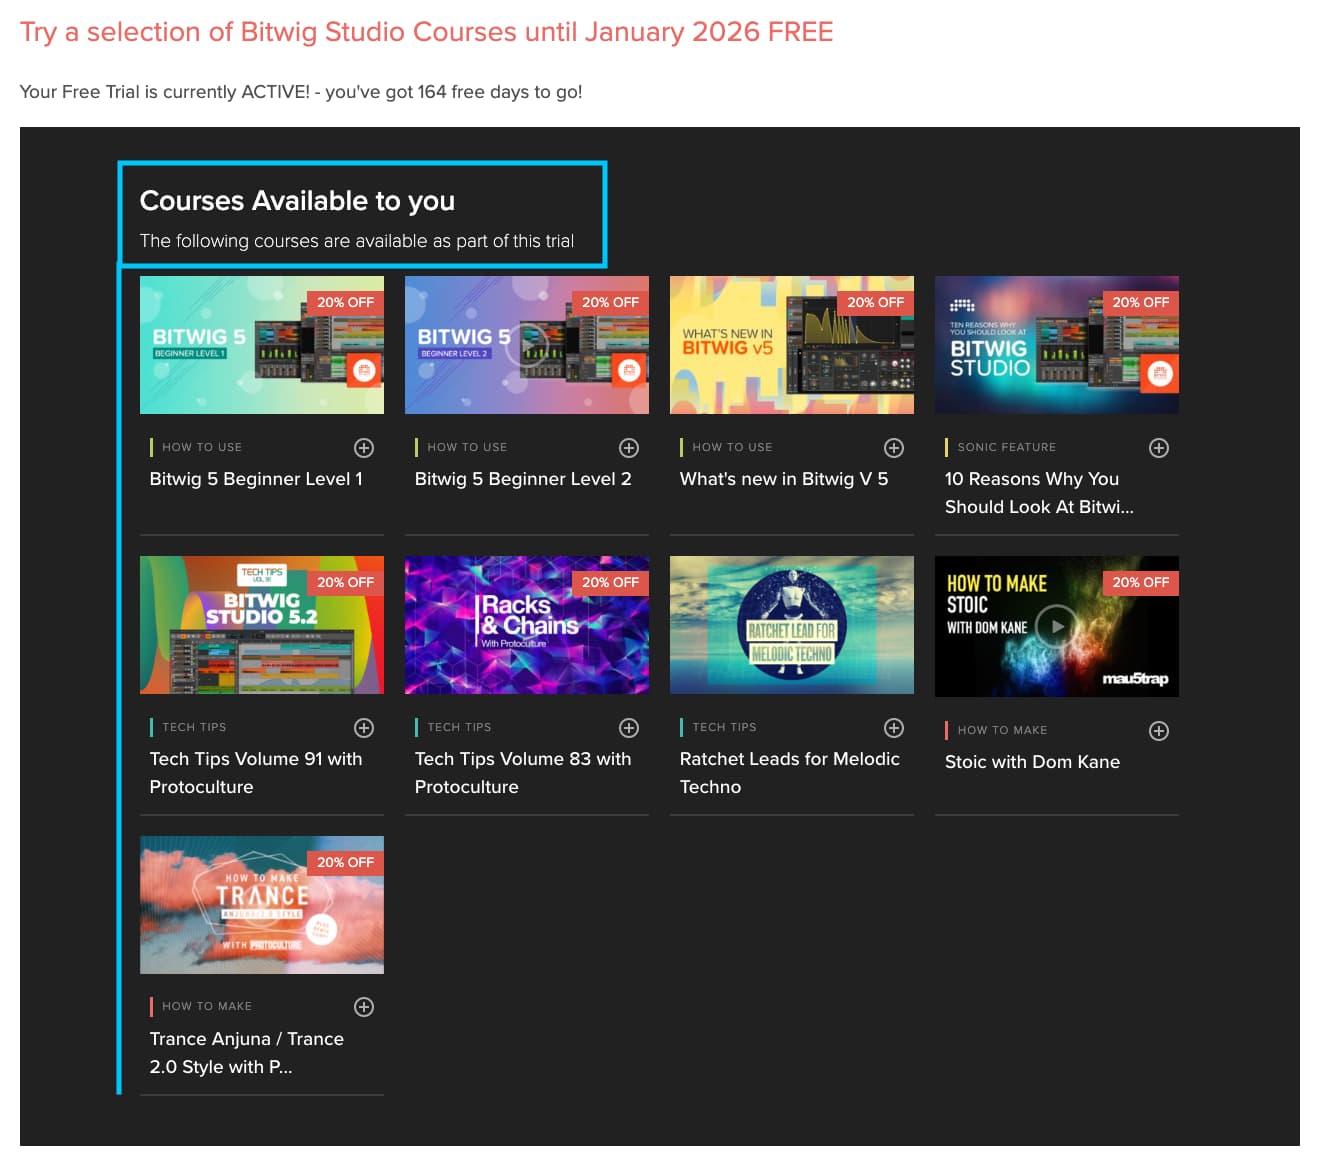
Task: Open Ten Reasons Bitwig Studio thumbnail
Action: point(1057,345)
